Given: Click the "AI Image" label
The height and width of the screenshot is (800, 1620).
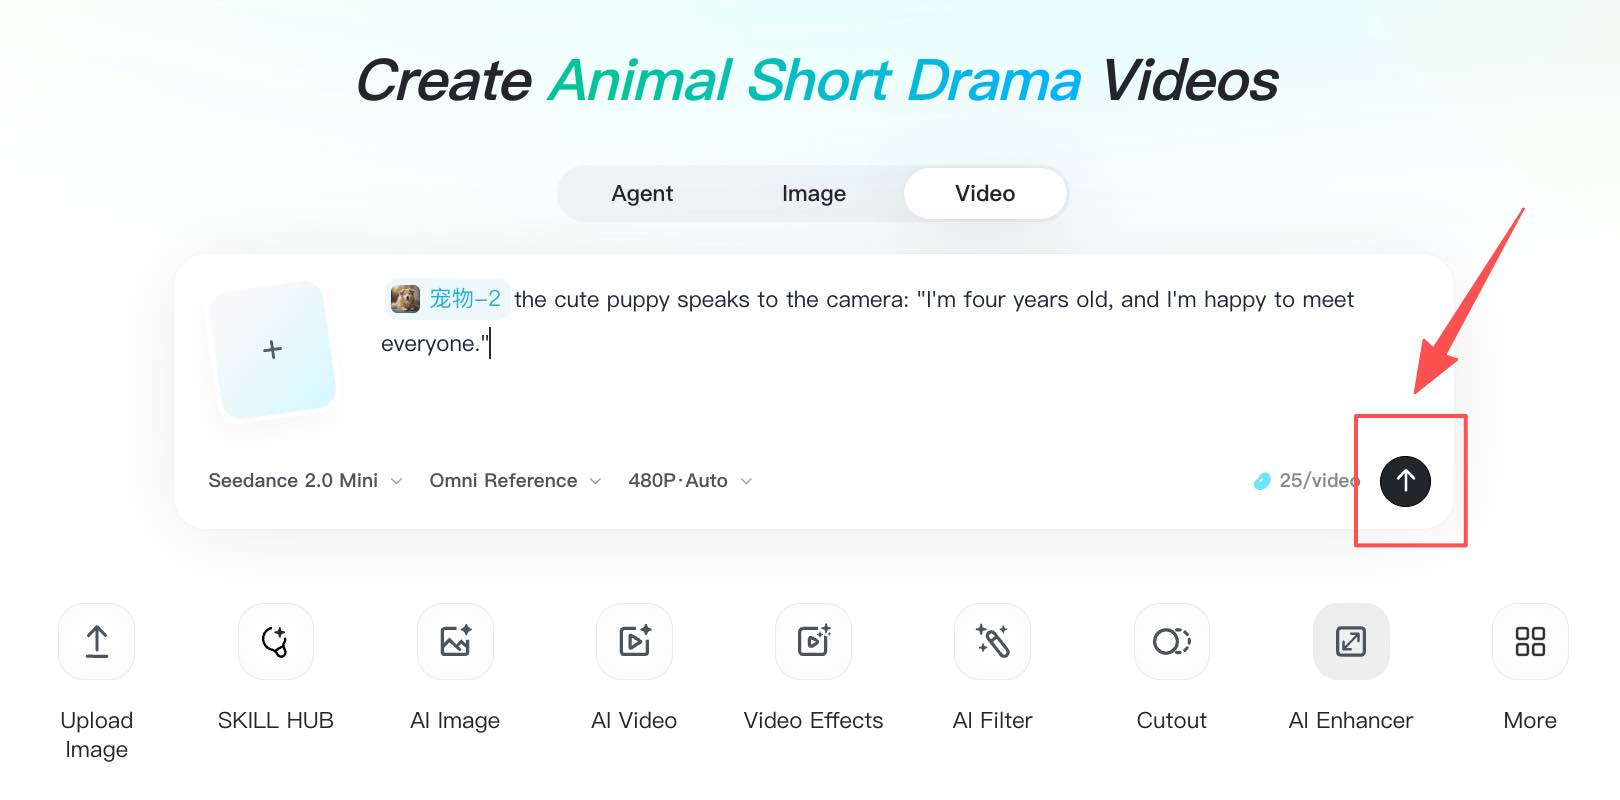Looking at the screenshot, I should [455, 721].
